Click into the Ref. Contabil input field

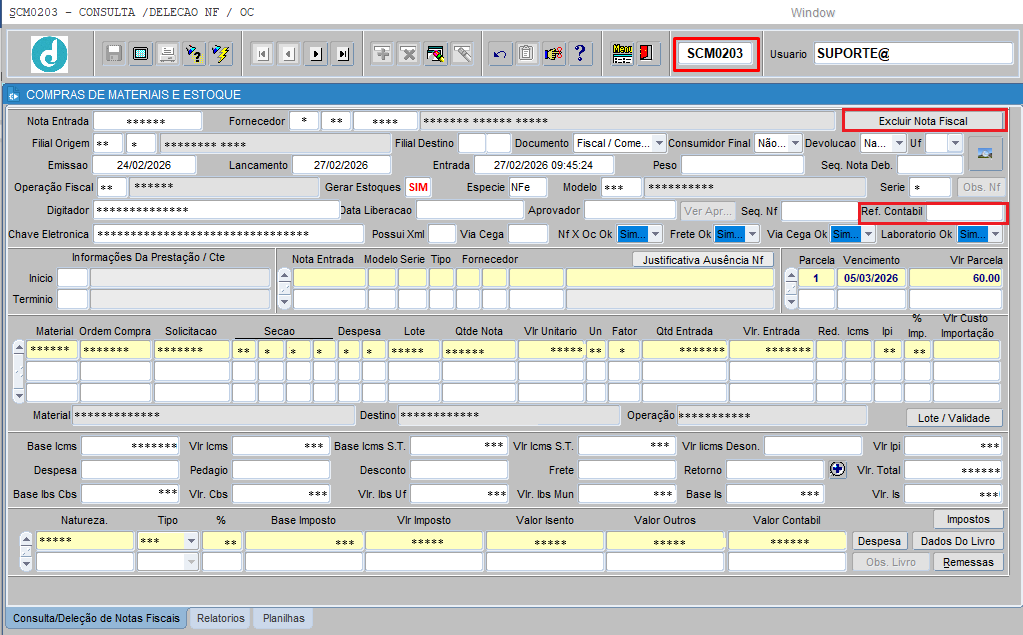[964, 212]
